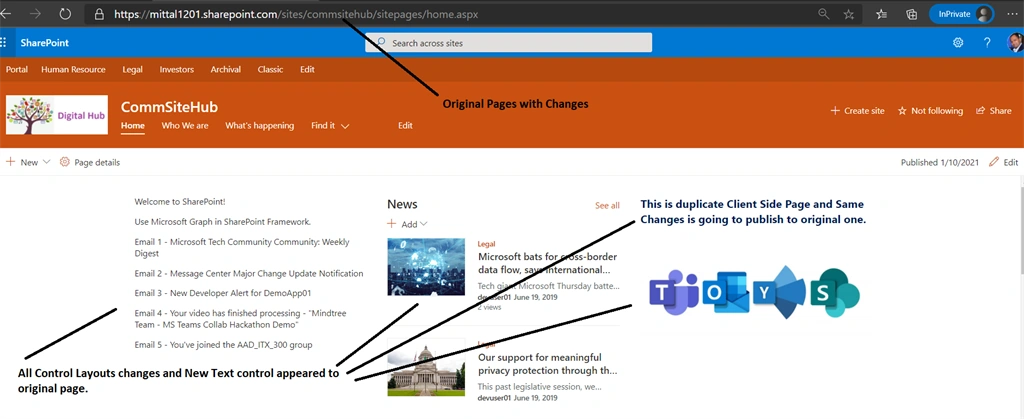
Task: Add this page to favorites with the star
Action: pos(848,14)
